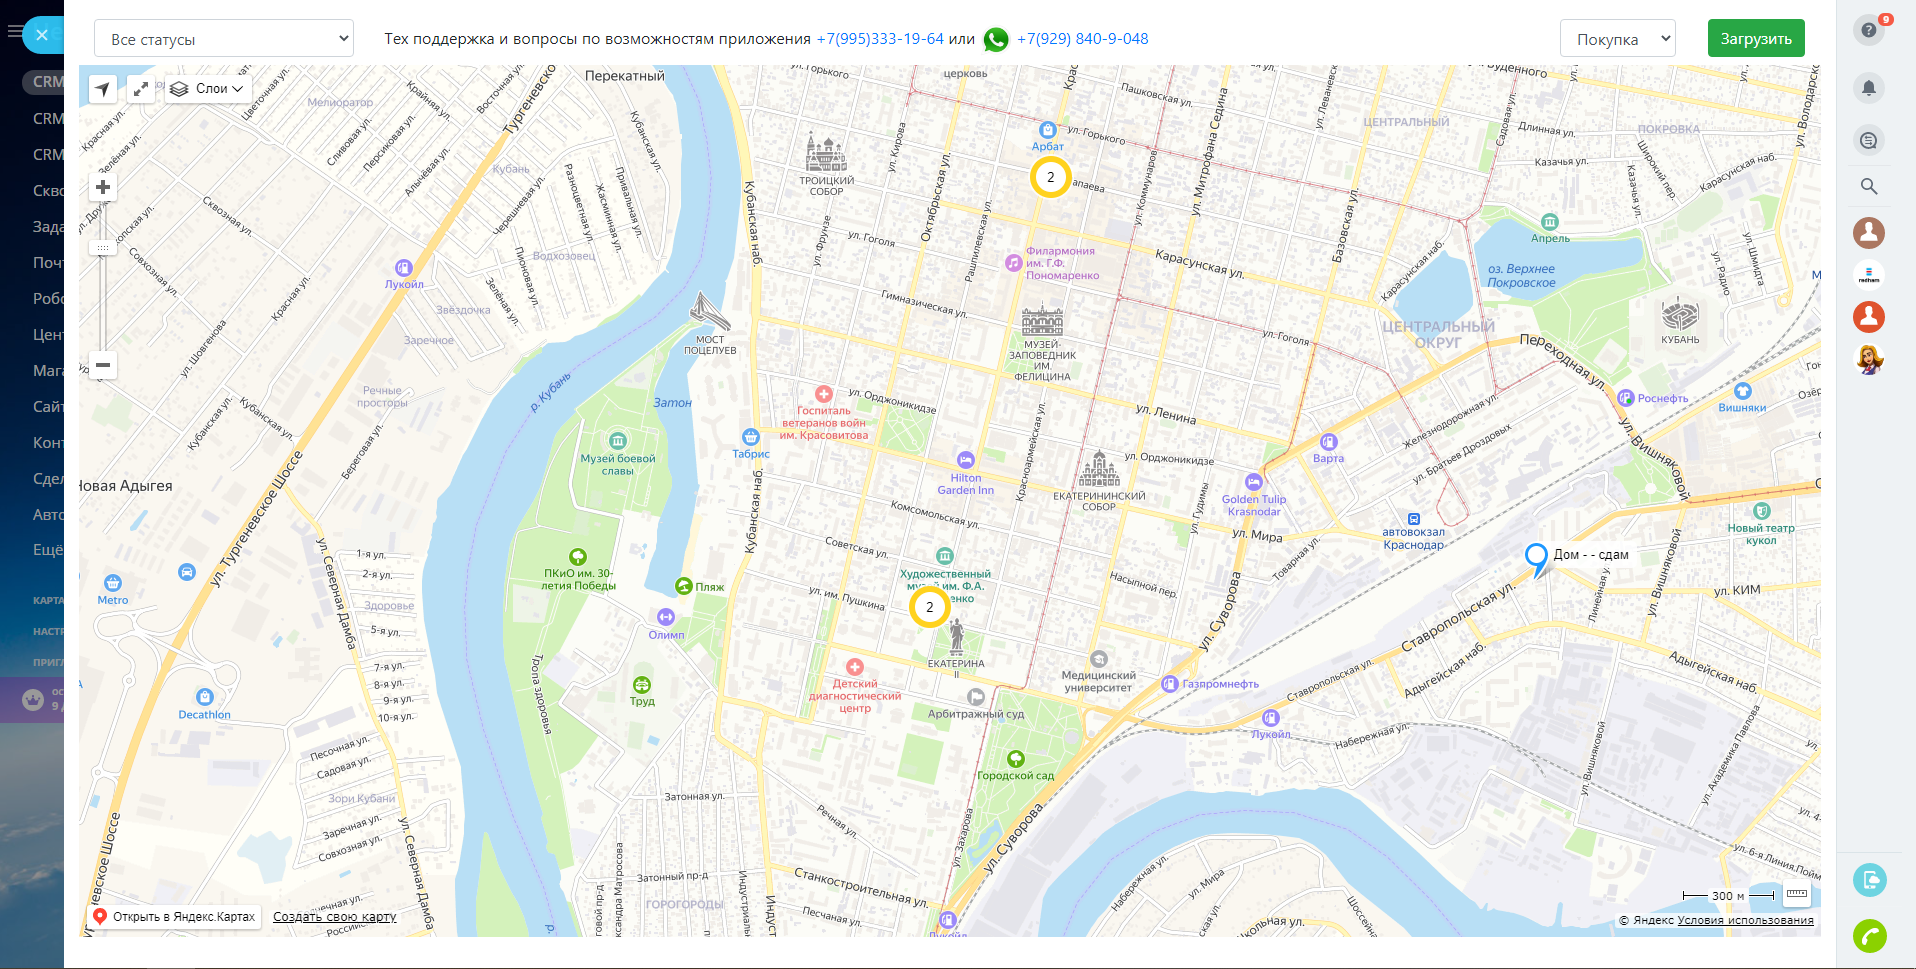
Task: Open the cluster of 2 near Екатерина monument
Action: click(929, 607)
